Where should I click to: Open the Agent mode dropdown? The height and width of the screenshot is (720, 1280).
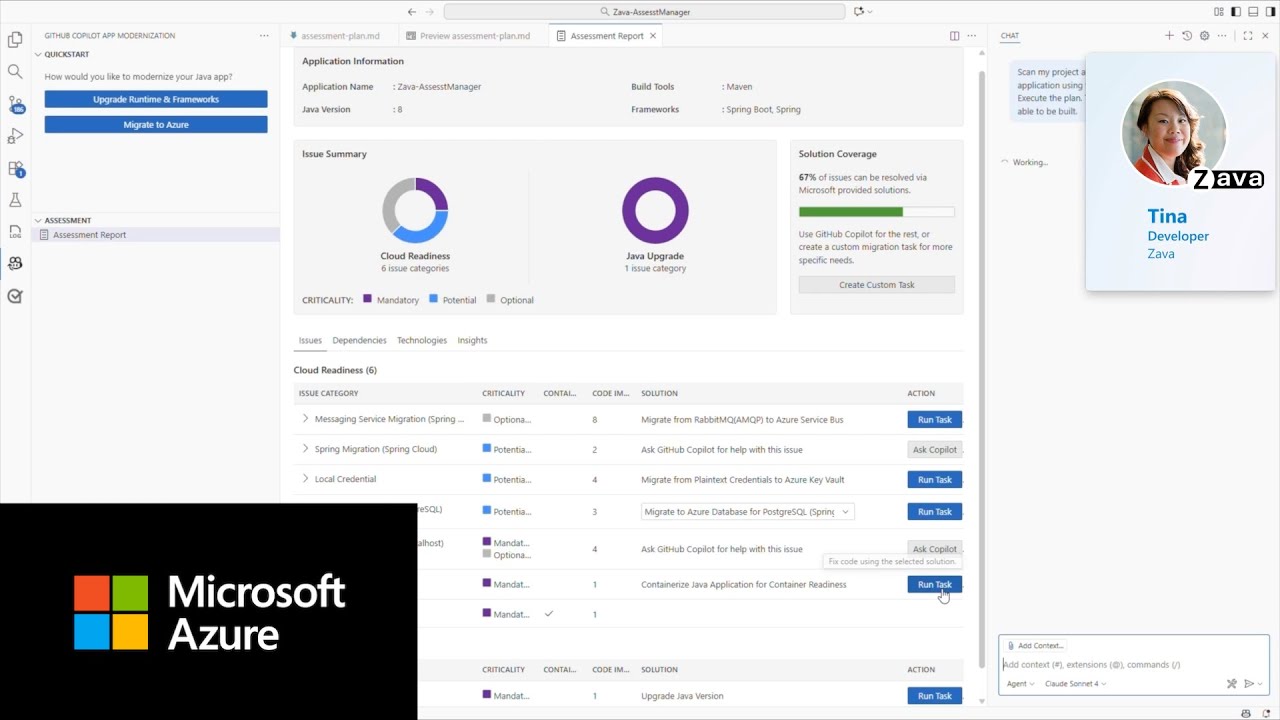[x=1020, y=684]
